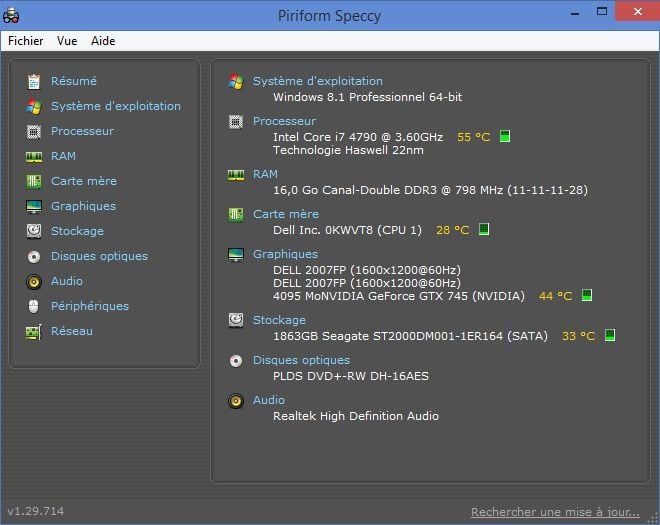Click the green temperature indicator after 44 °C
This screenshot has height=525, width=660.
[x=587, y=295]
